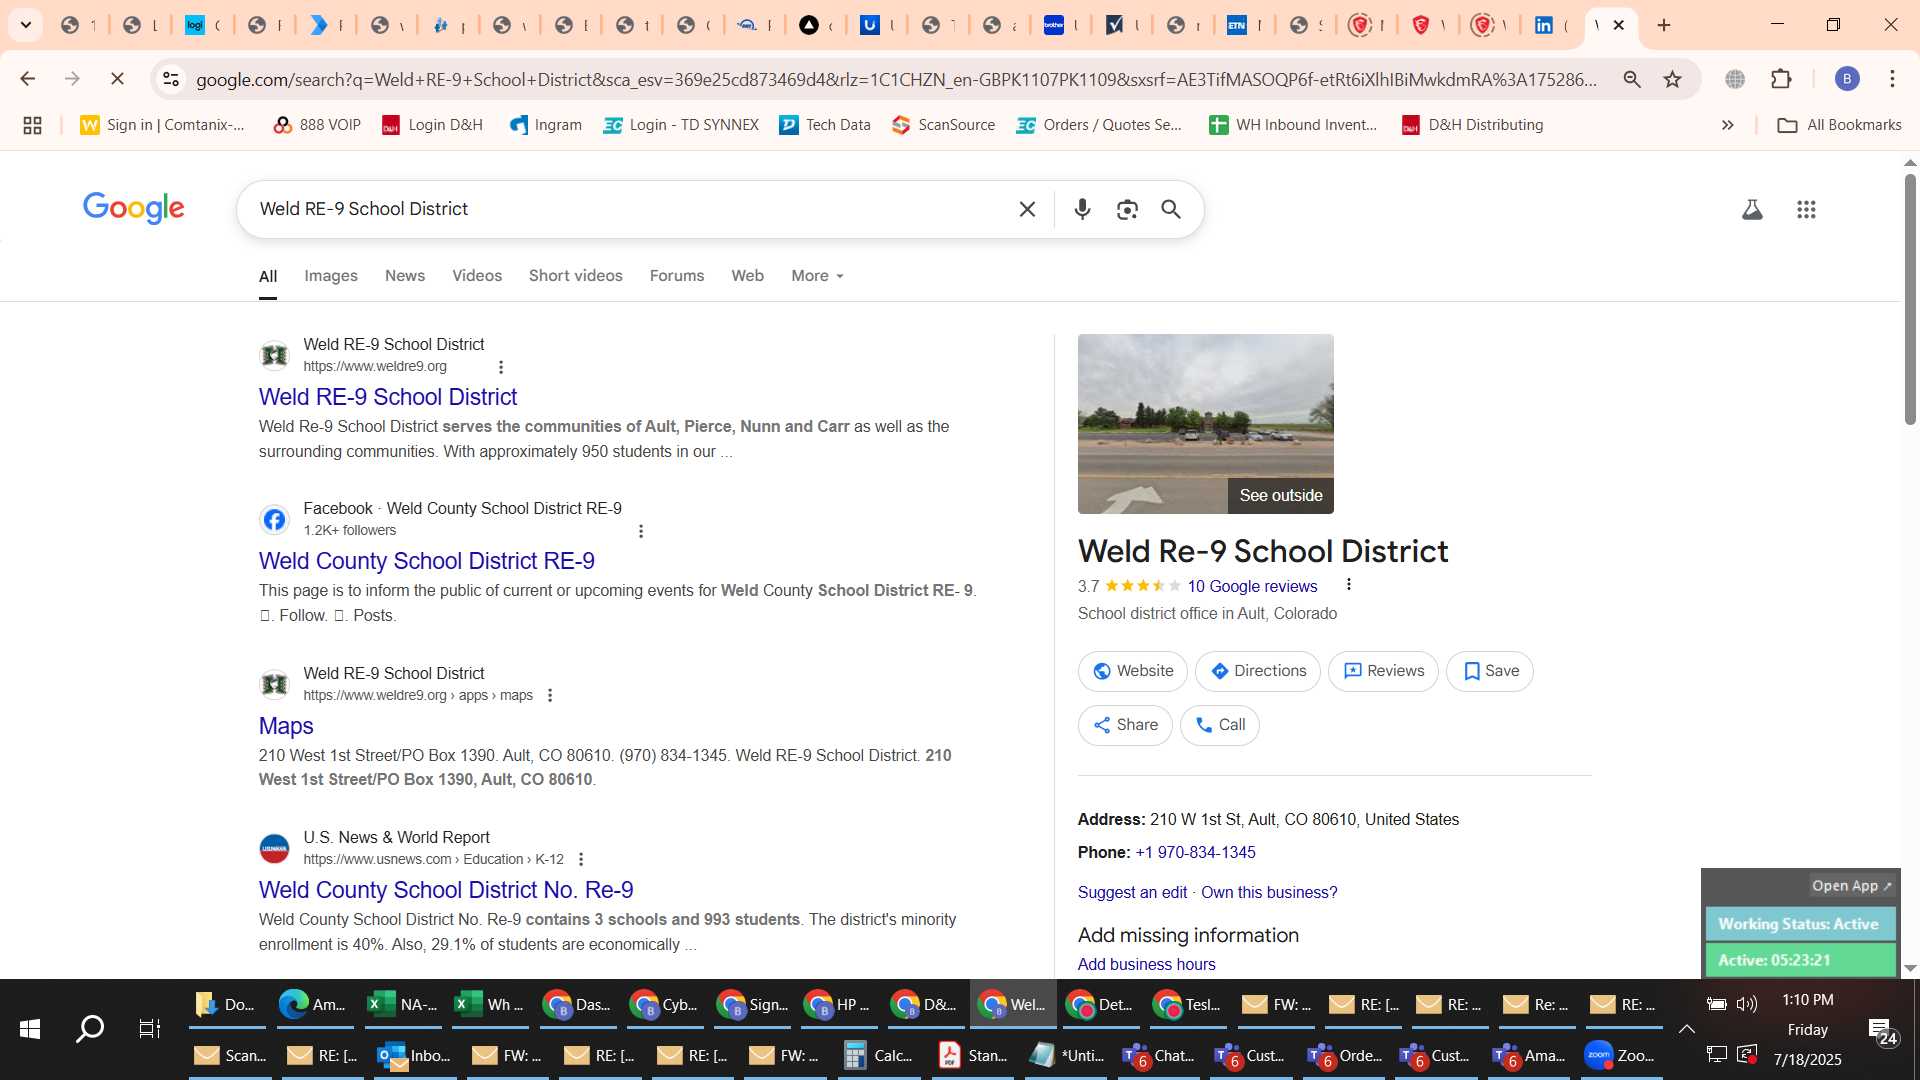Click the search magnifier in Google box

coord(1171,209)
